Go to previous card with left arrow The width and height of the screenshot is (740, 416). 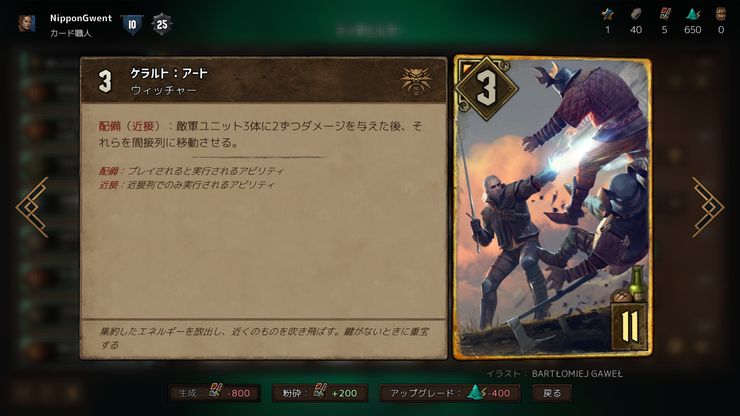[32, 207]
